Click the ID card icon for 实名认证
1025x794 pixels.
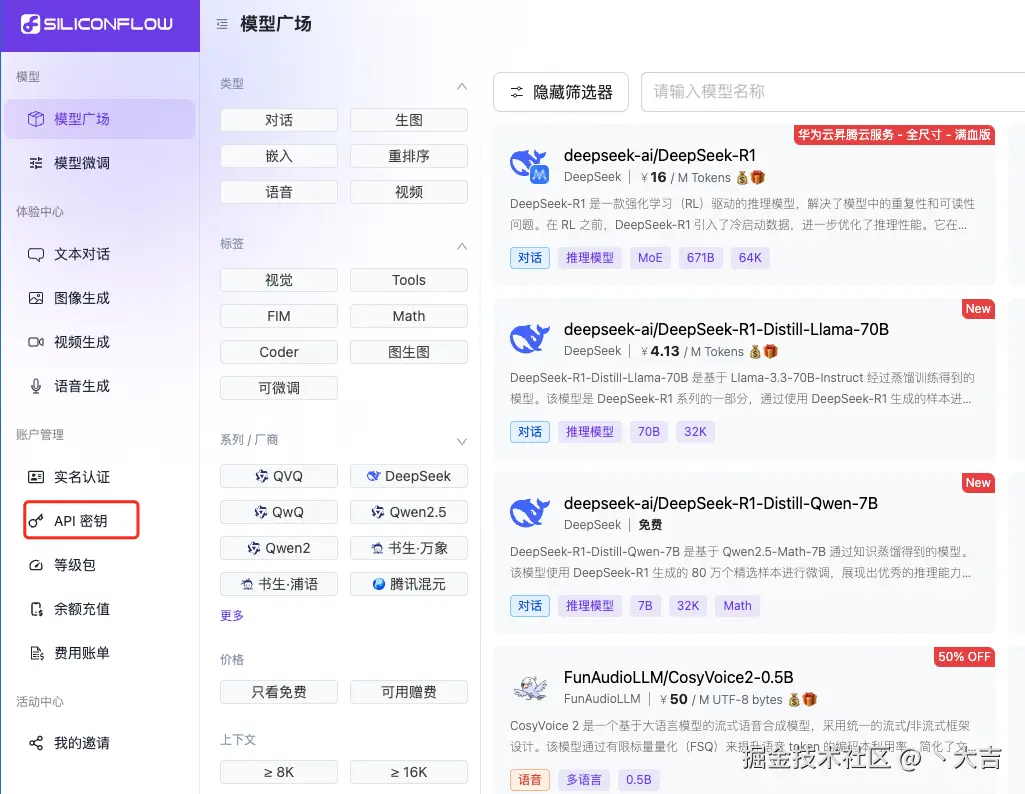36,477
